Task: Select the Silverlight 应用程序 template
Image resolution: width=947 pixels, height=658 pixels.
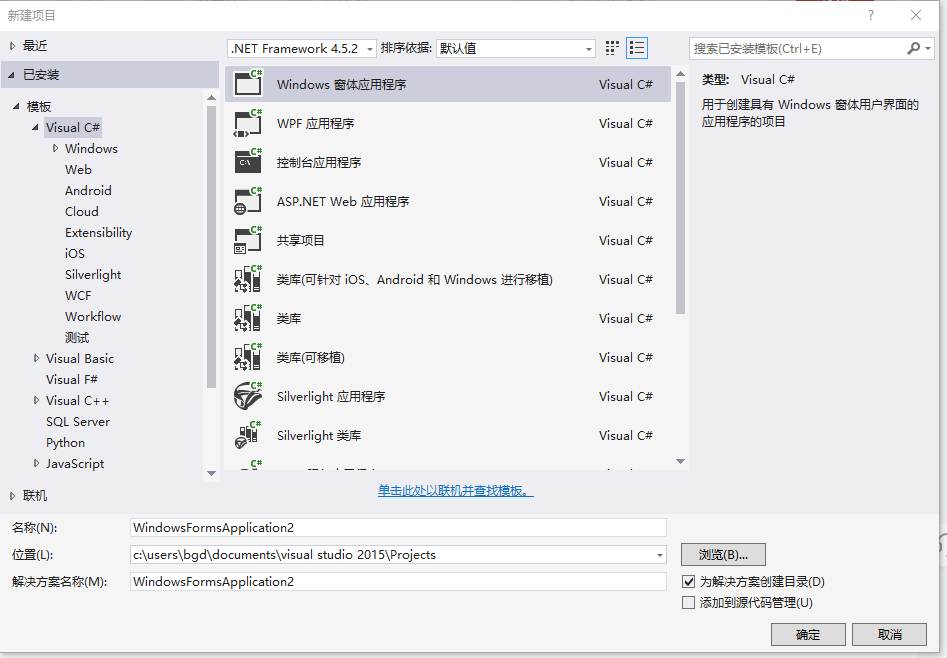Action: (400, 396)
